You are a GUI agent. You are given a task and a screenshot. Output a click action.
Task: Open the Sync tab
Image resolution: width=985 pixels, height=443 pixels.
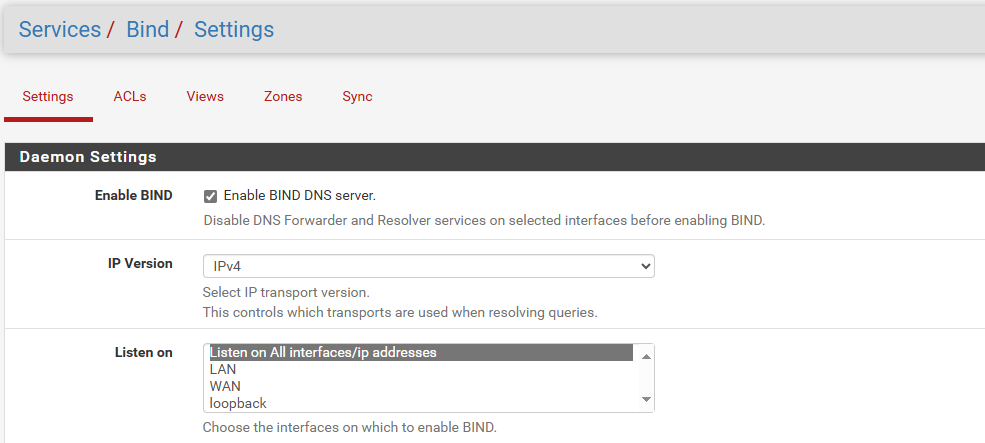tap(357, 97)
